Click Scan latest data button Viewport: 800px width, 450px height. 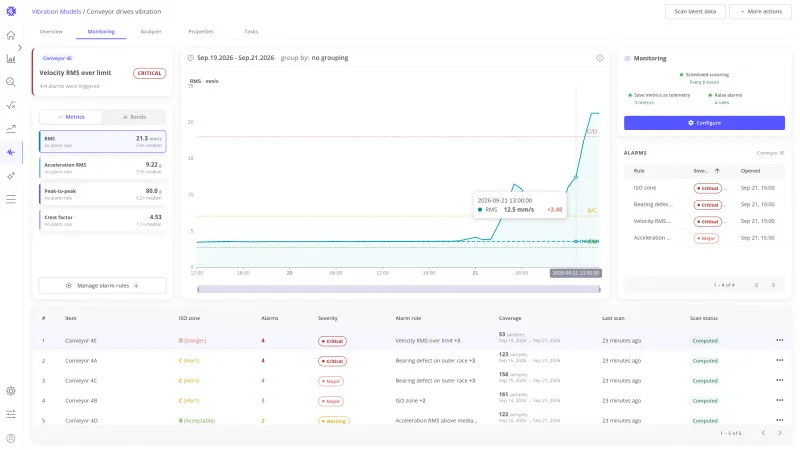tap(695, 11)
